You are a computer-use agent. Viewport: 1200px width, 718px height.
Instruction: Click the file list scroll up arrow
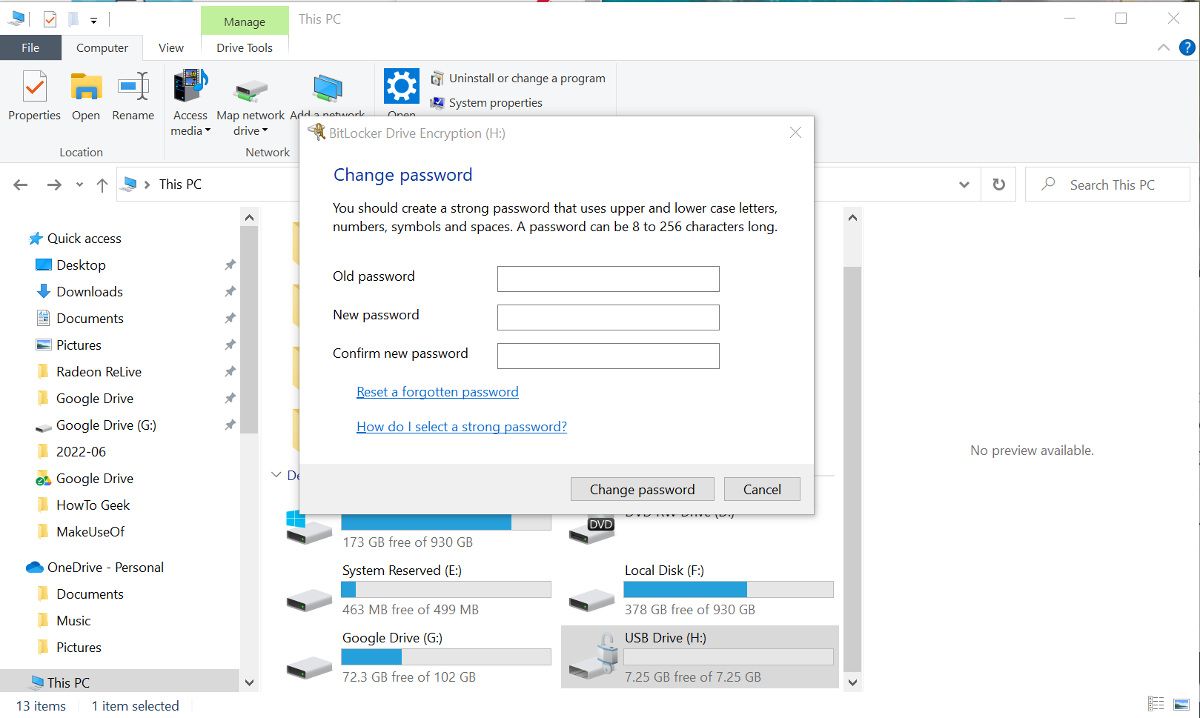[x=852, y=217]
